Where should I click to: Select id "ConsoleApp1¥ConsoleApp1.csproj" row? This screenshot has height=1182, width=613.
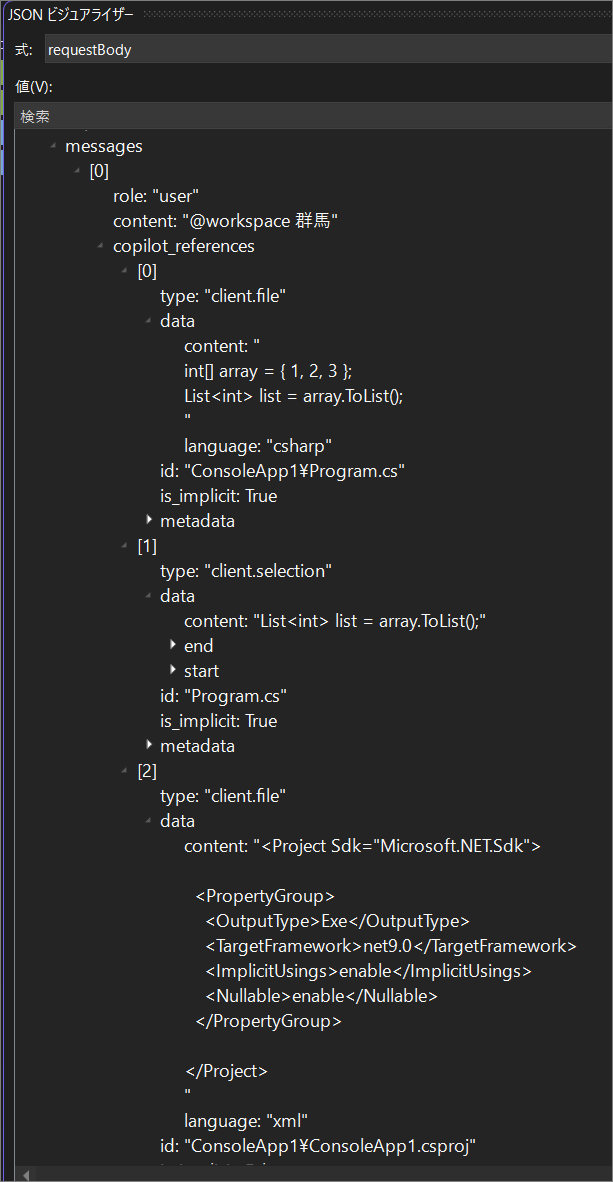(x=317, y=1146)
